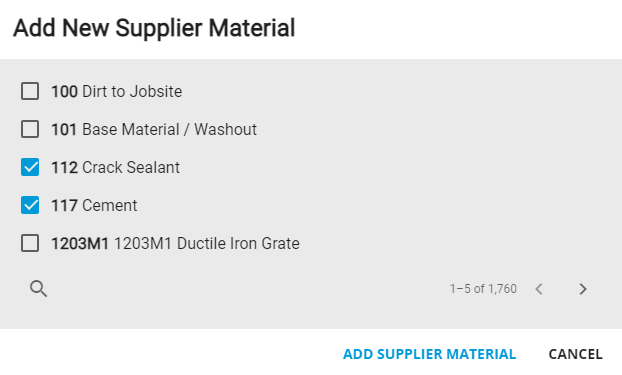The height and width of the screenshot is (375, 622).
Task: Click the Base Material / Washout label
Action: coord(169,129)
